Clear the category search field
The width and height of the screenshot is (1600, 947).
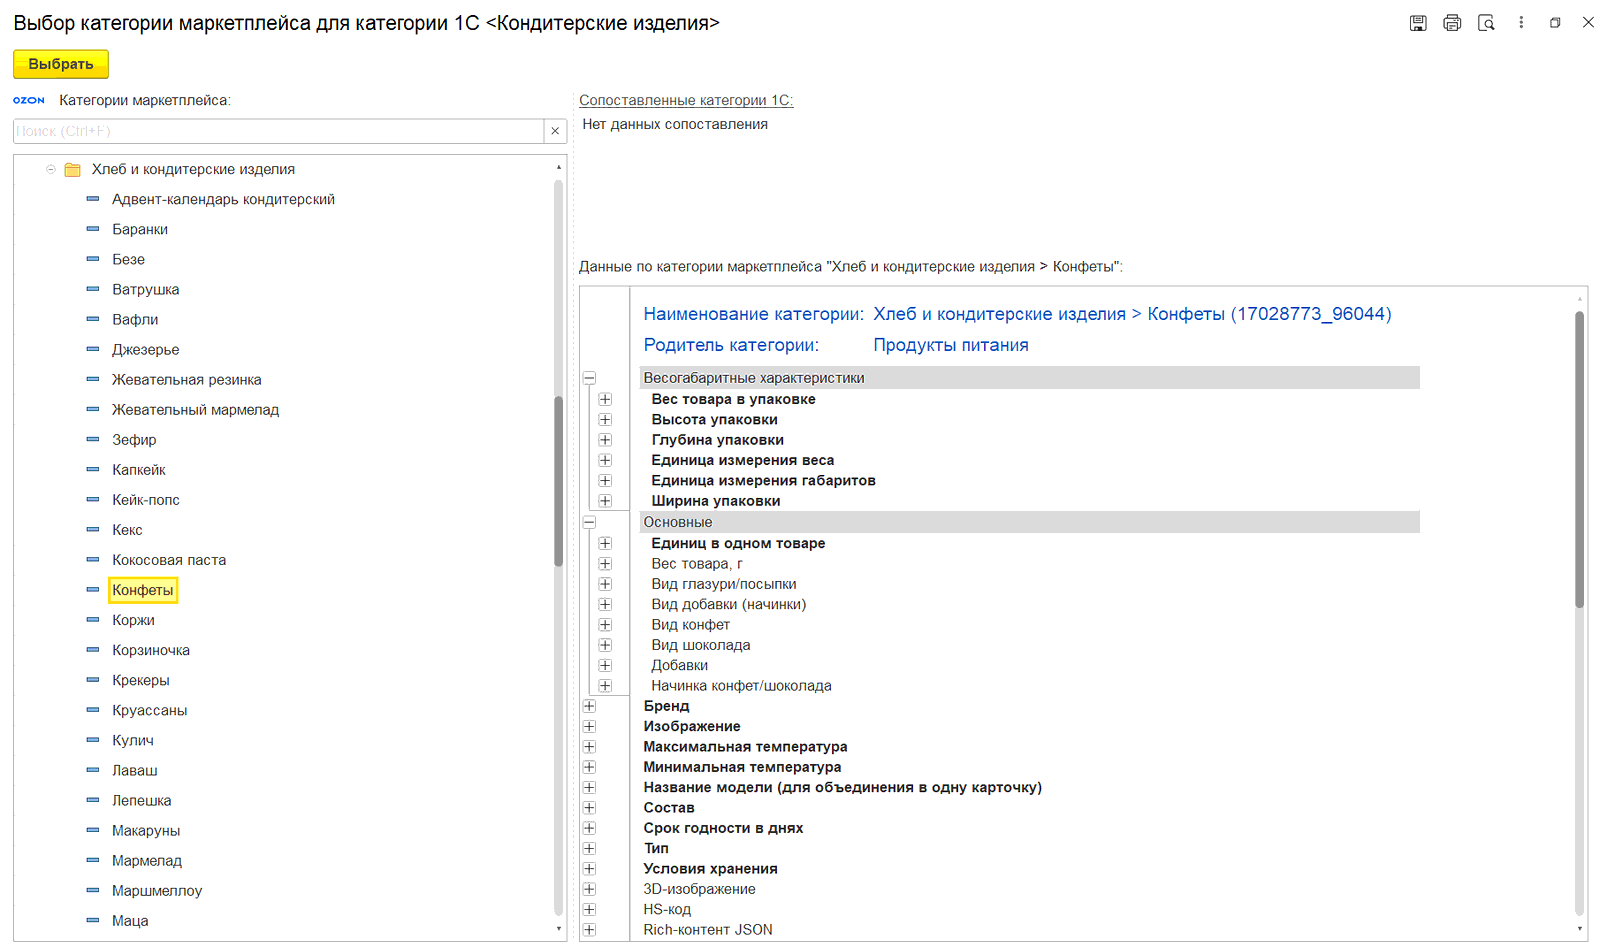(555, 131)
